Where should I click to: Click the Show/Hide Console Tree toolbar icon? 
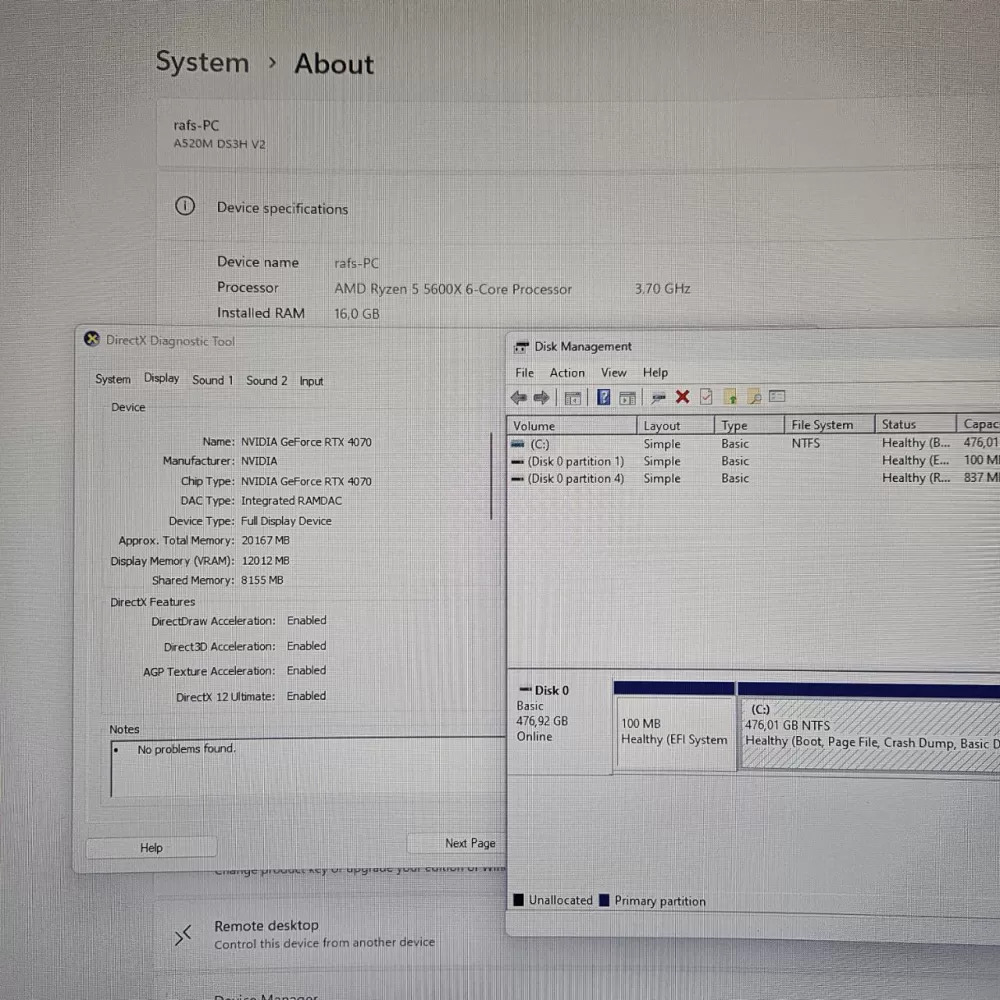(x=573, y=398)
